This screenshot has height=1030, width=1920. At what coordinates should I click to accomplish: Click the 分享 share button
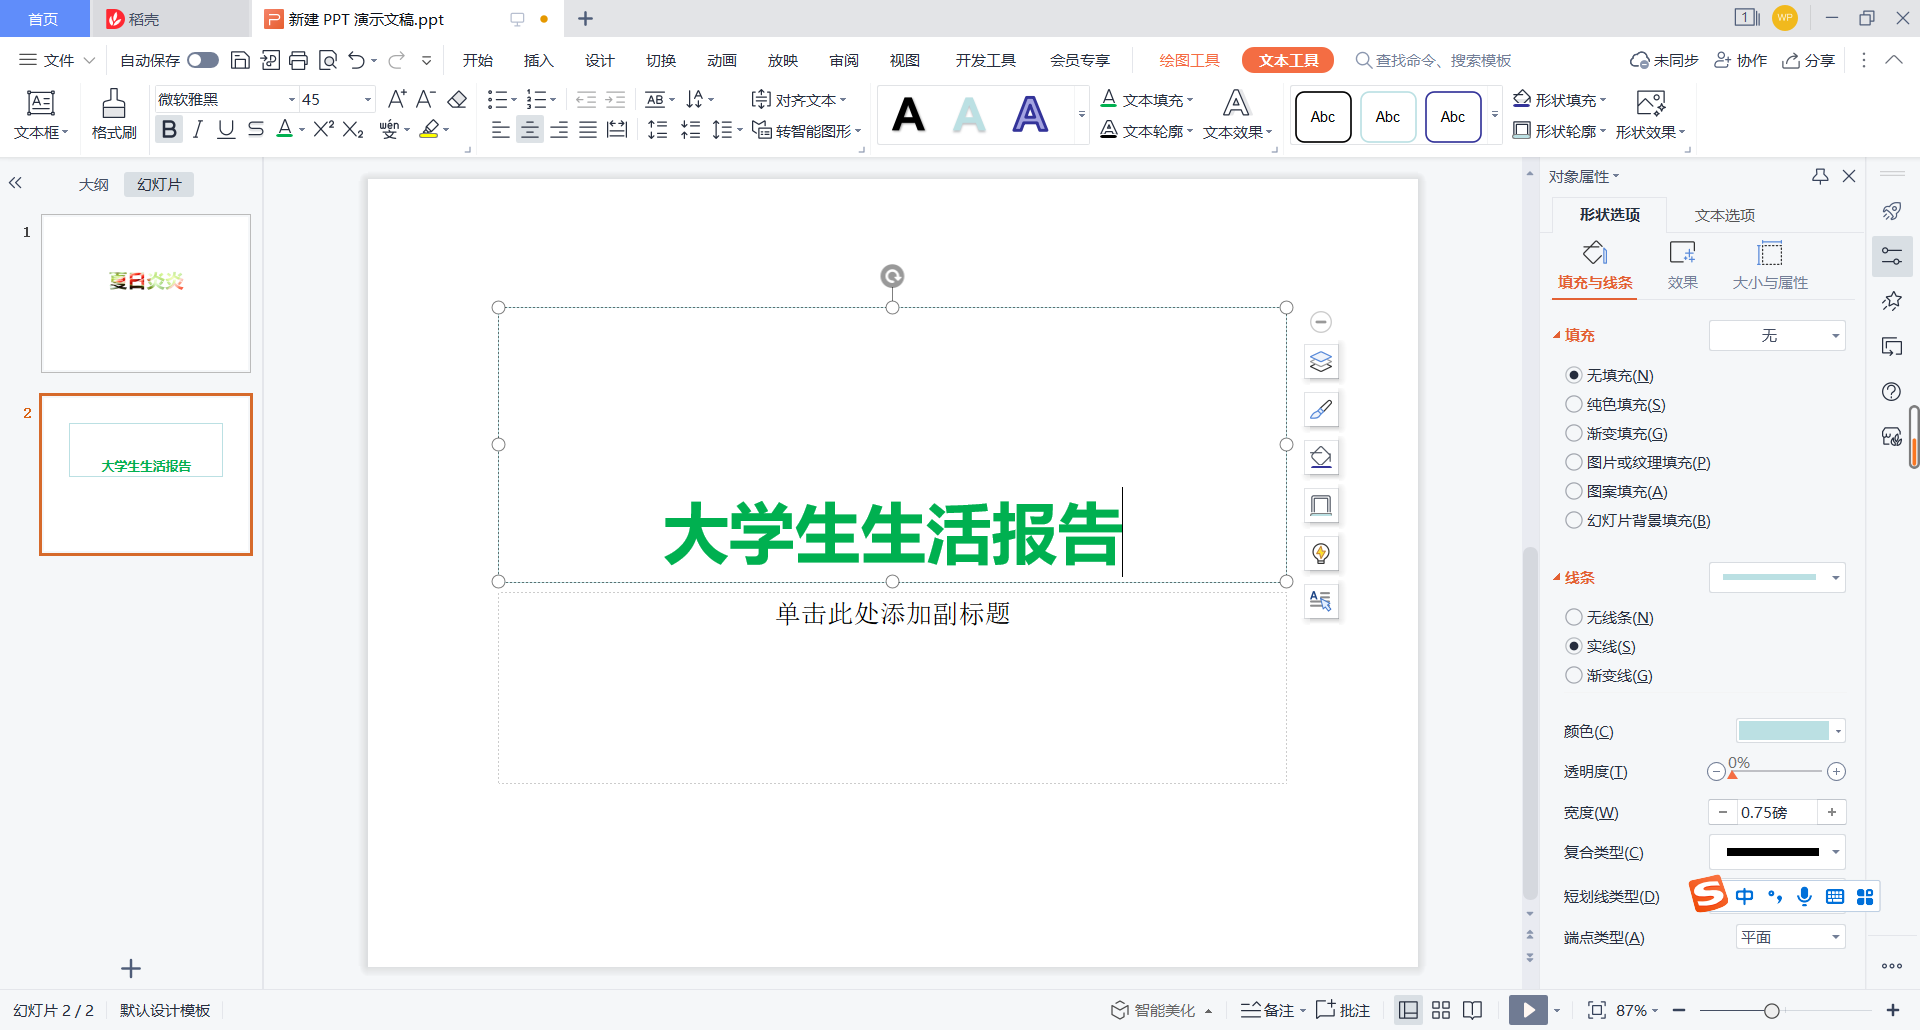[x=1808, y=60]
